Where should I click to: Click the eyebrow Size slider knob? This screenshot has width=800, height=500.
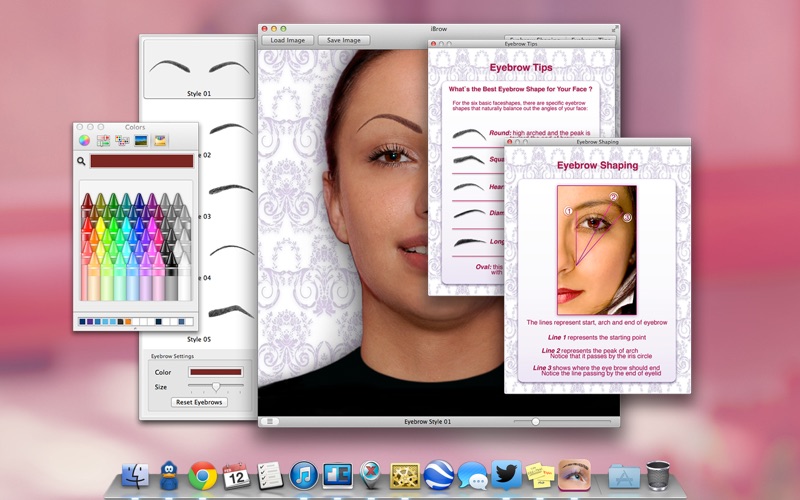216,386
